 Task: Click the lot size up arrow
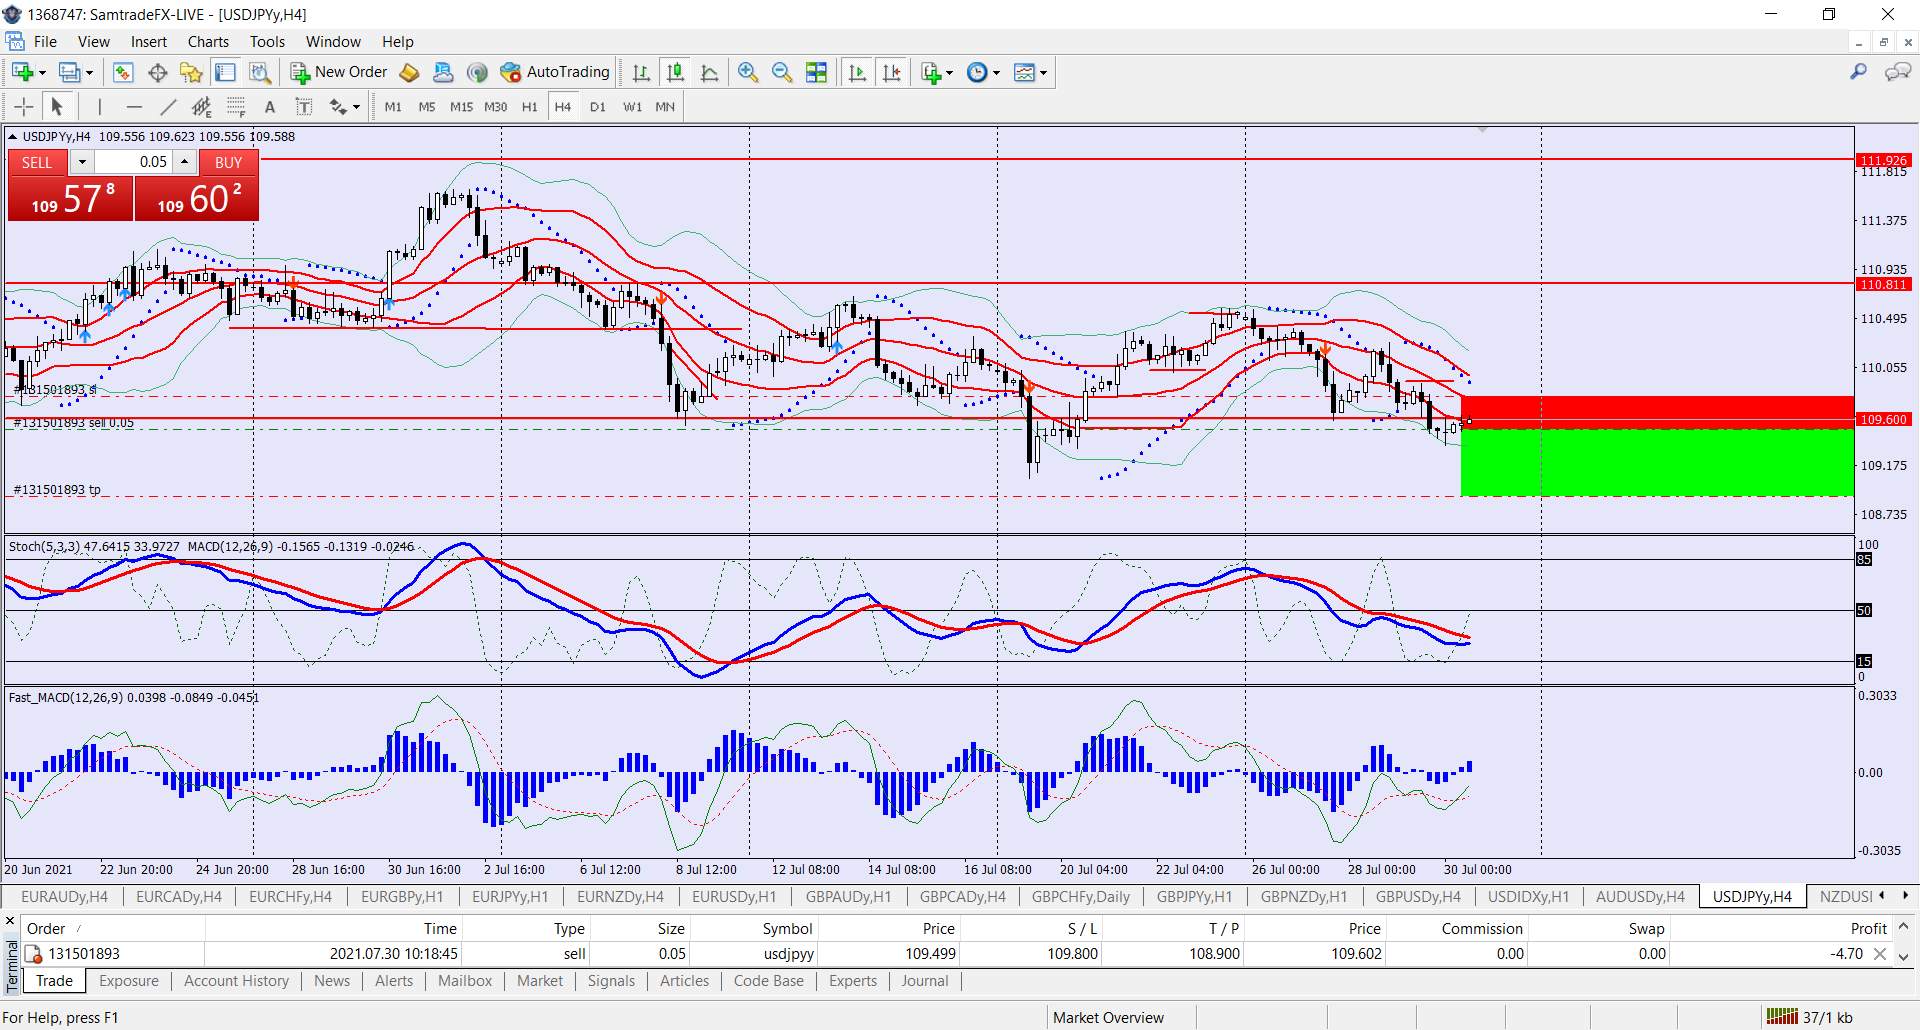pyautogui.click(x=184, y=162)
